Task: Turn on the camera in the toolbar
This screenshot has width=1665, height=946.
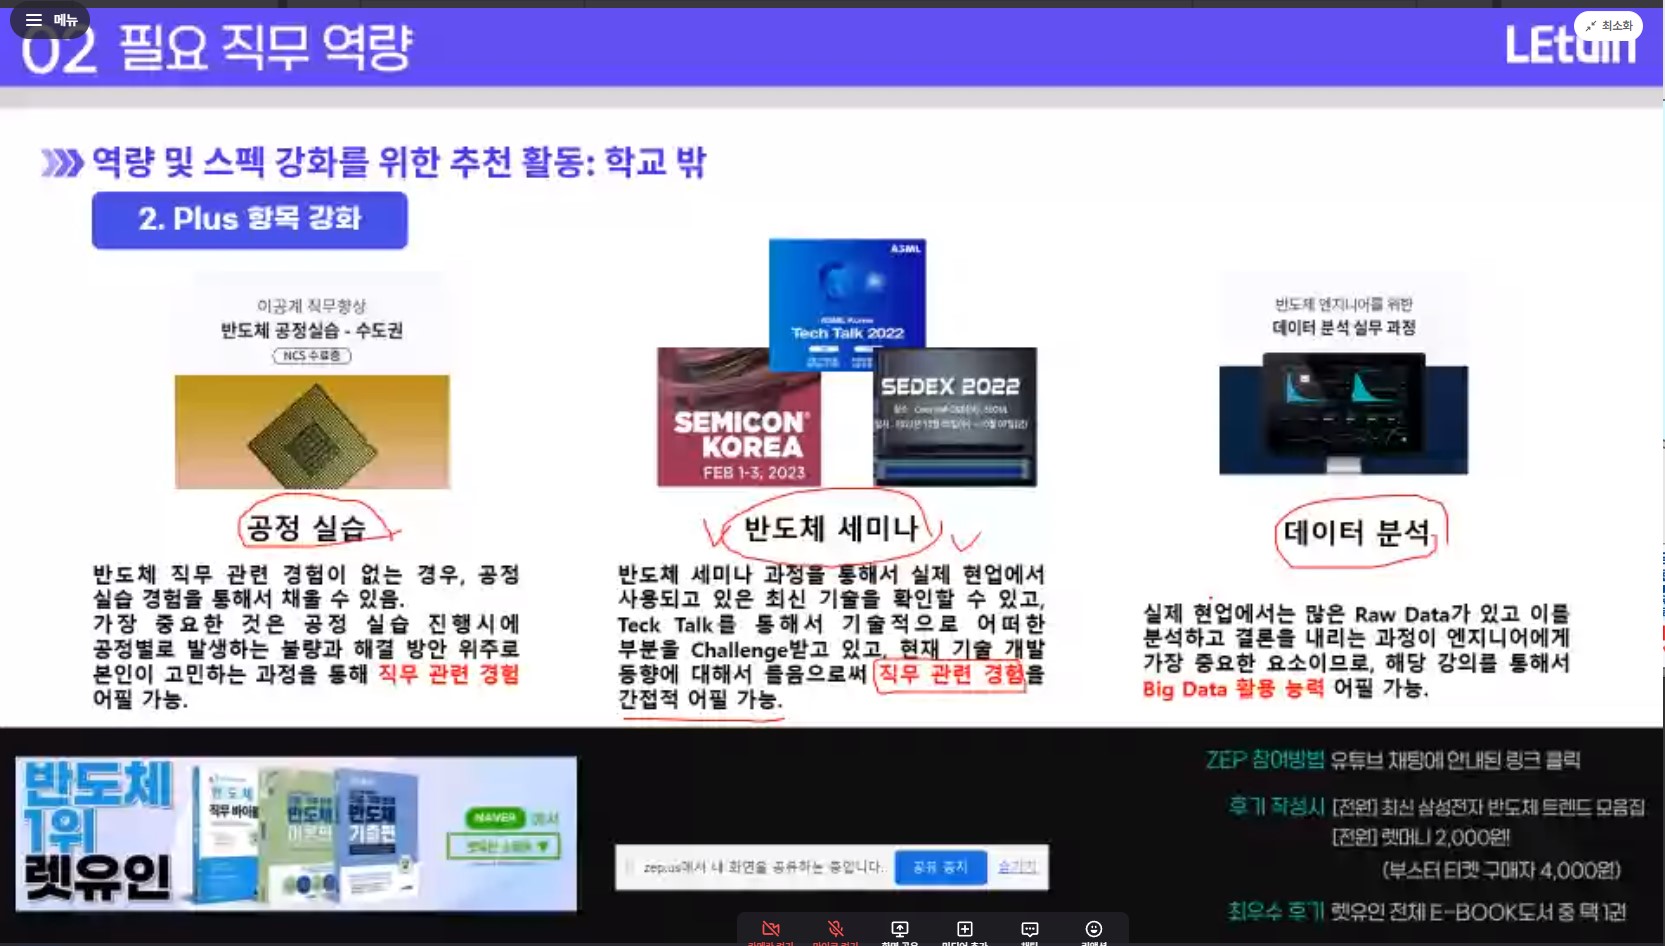Action: coord(770,930)
